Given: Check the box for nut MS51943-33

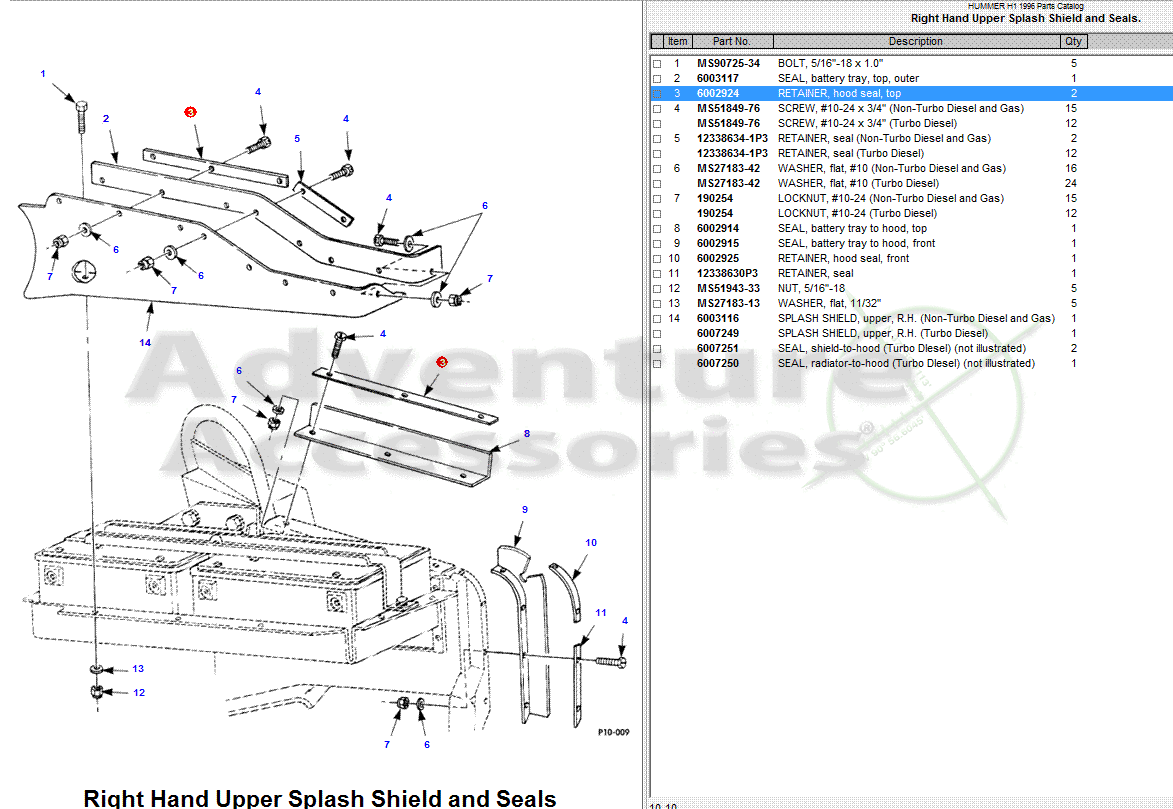Looking at the screenshot, I should click(x=657, y=289).
